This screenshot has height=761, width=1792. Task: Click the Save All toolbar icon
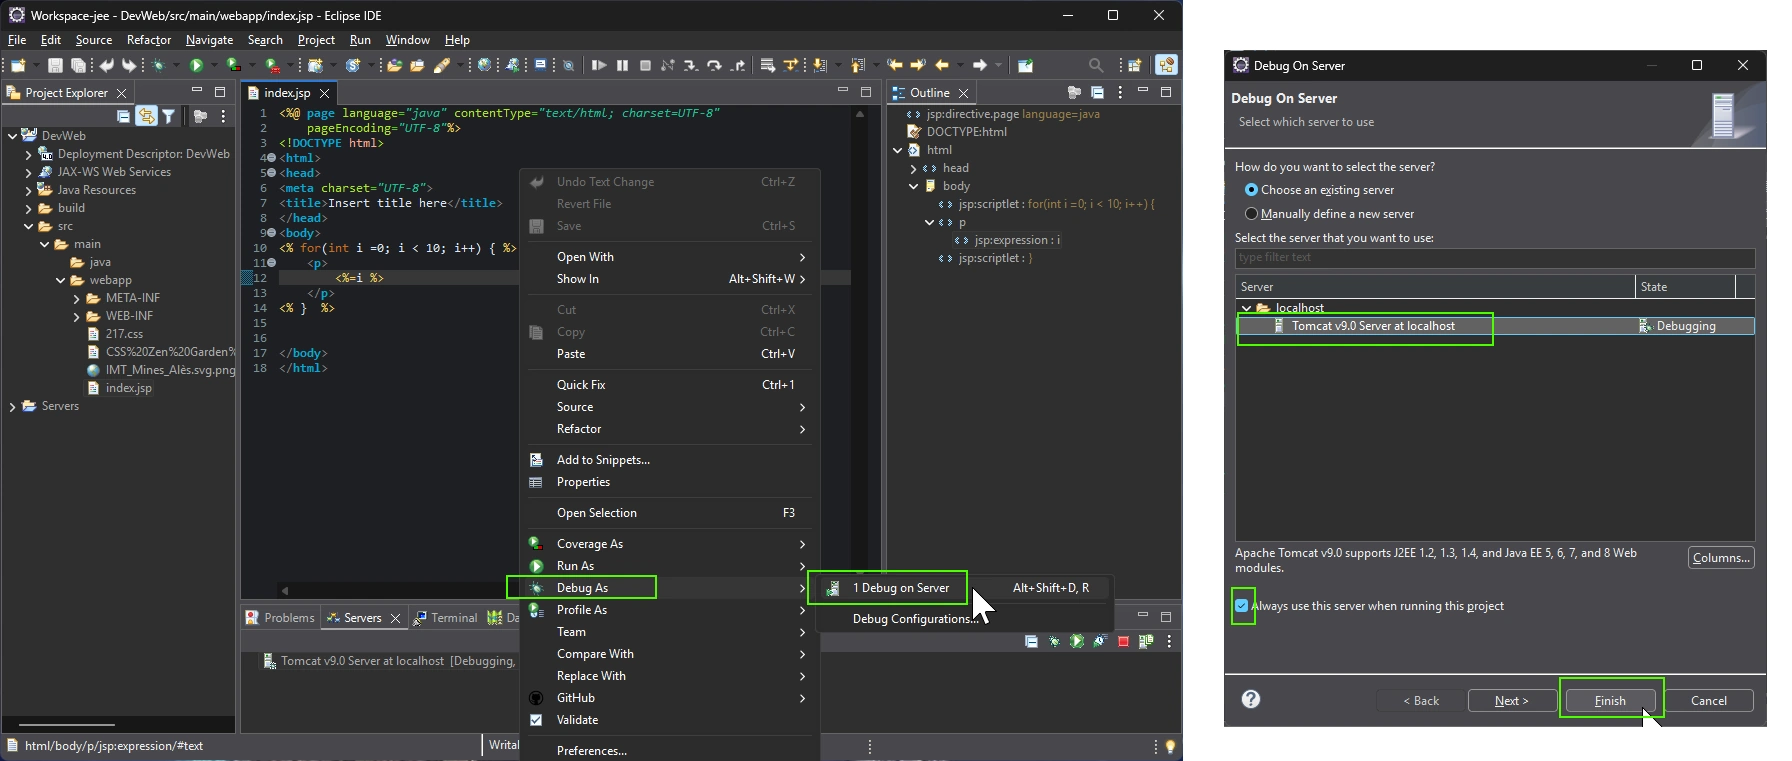pos(78,65)
